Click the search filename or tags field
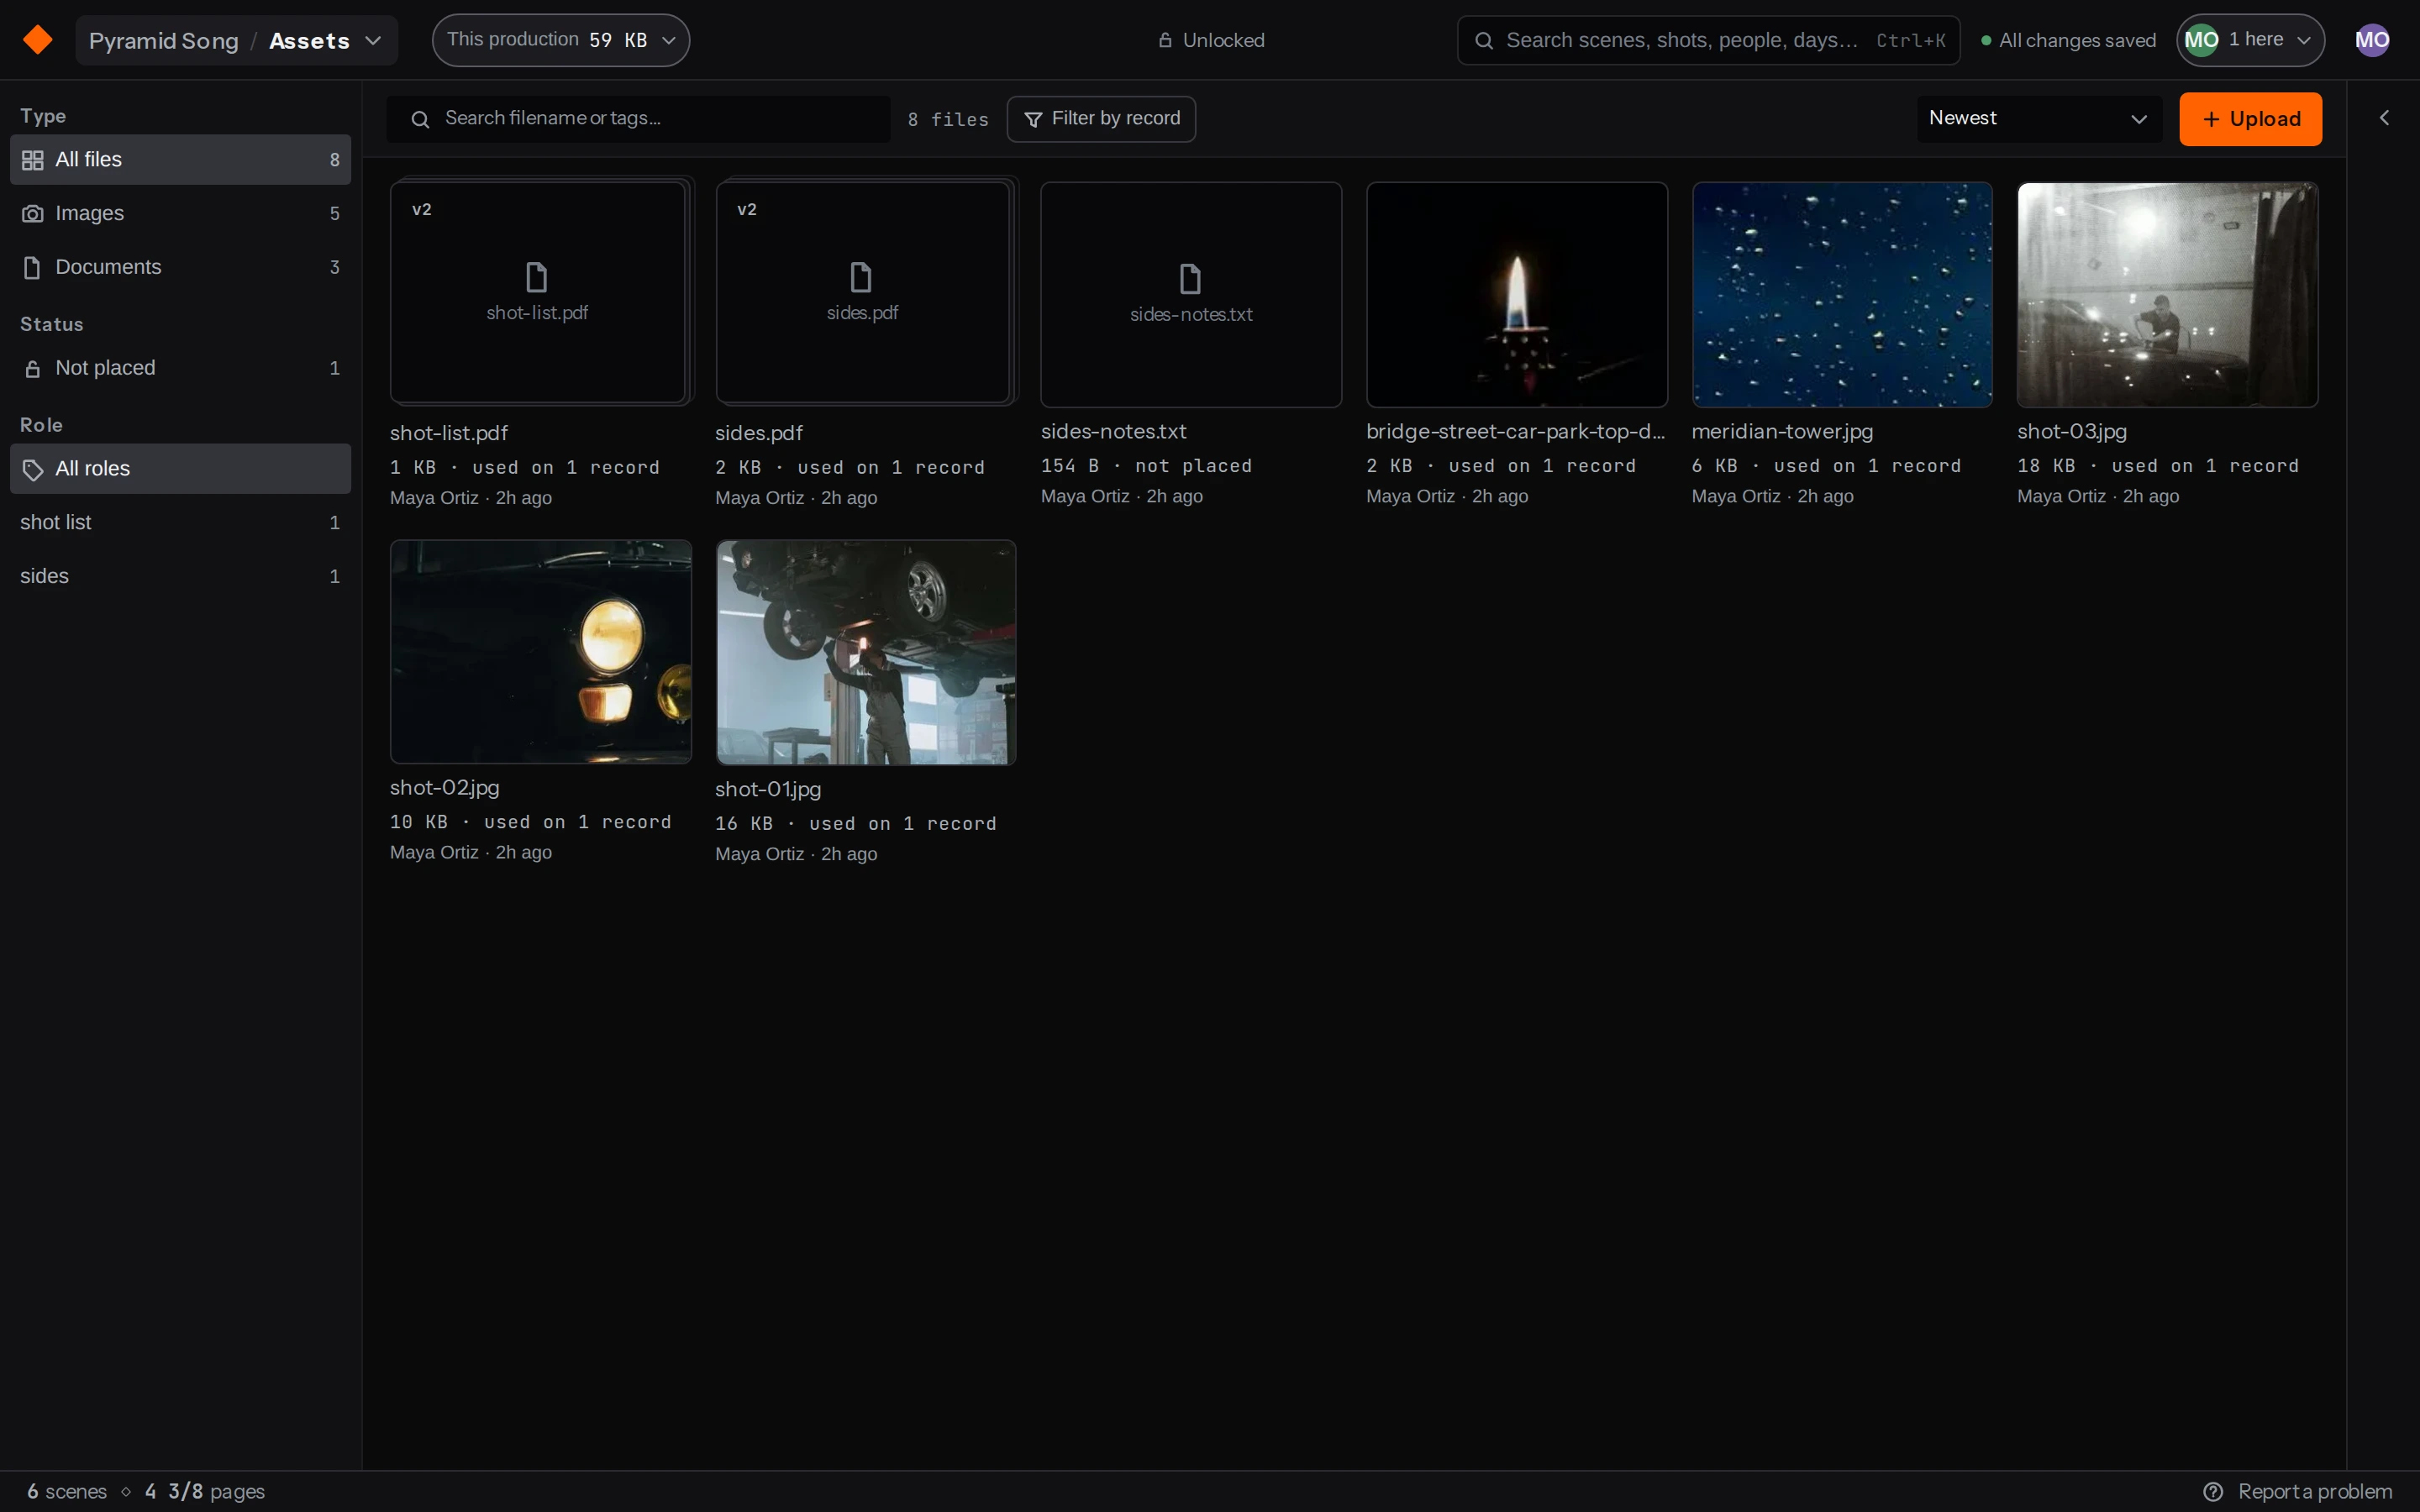Viewport: 2420px width, 1512px height. click(638, 119)
